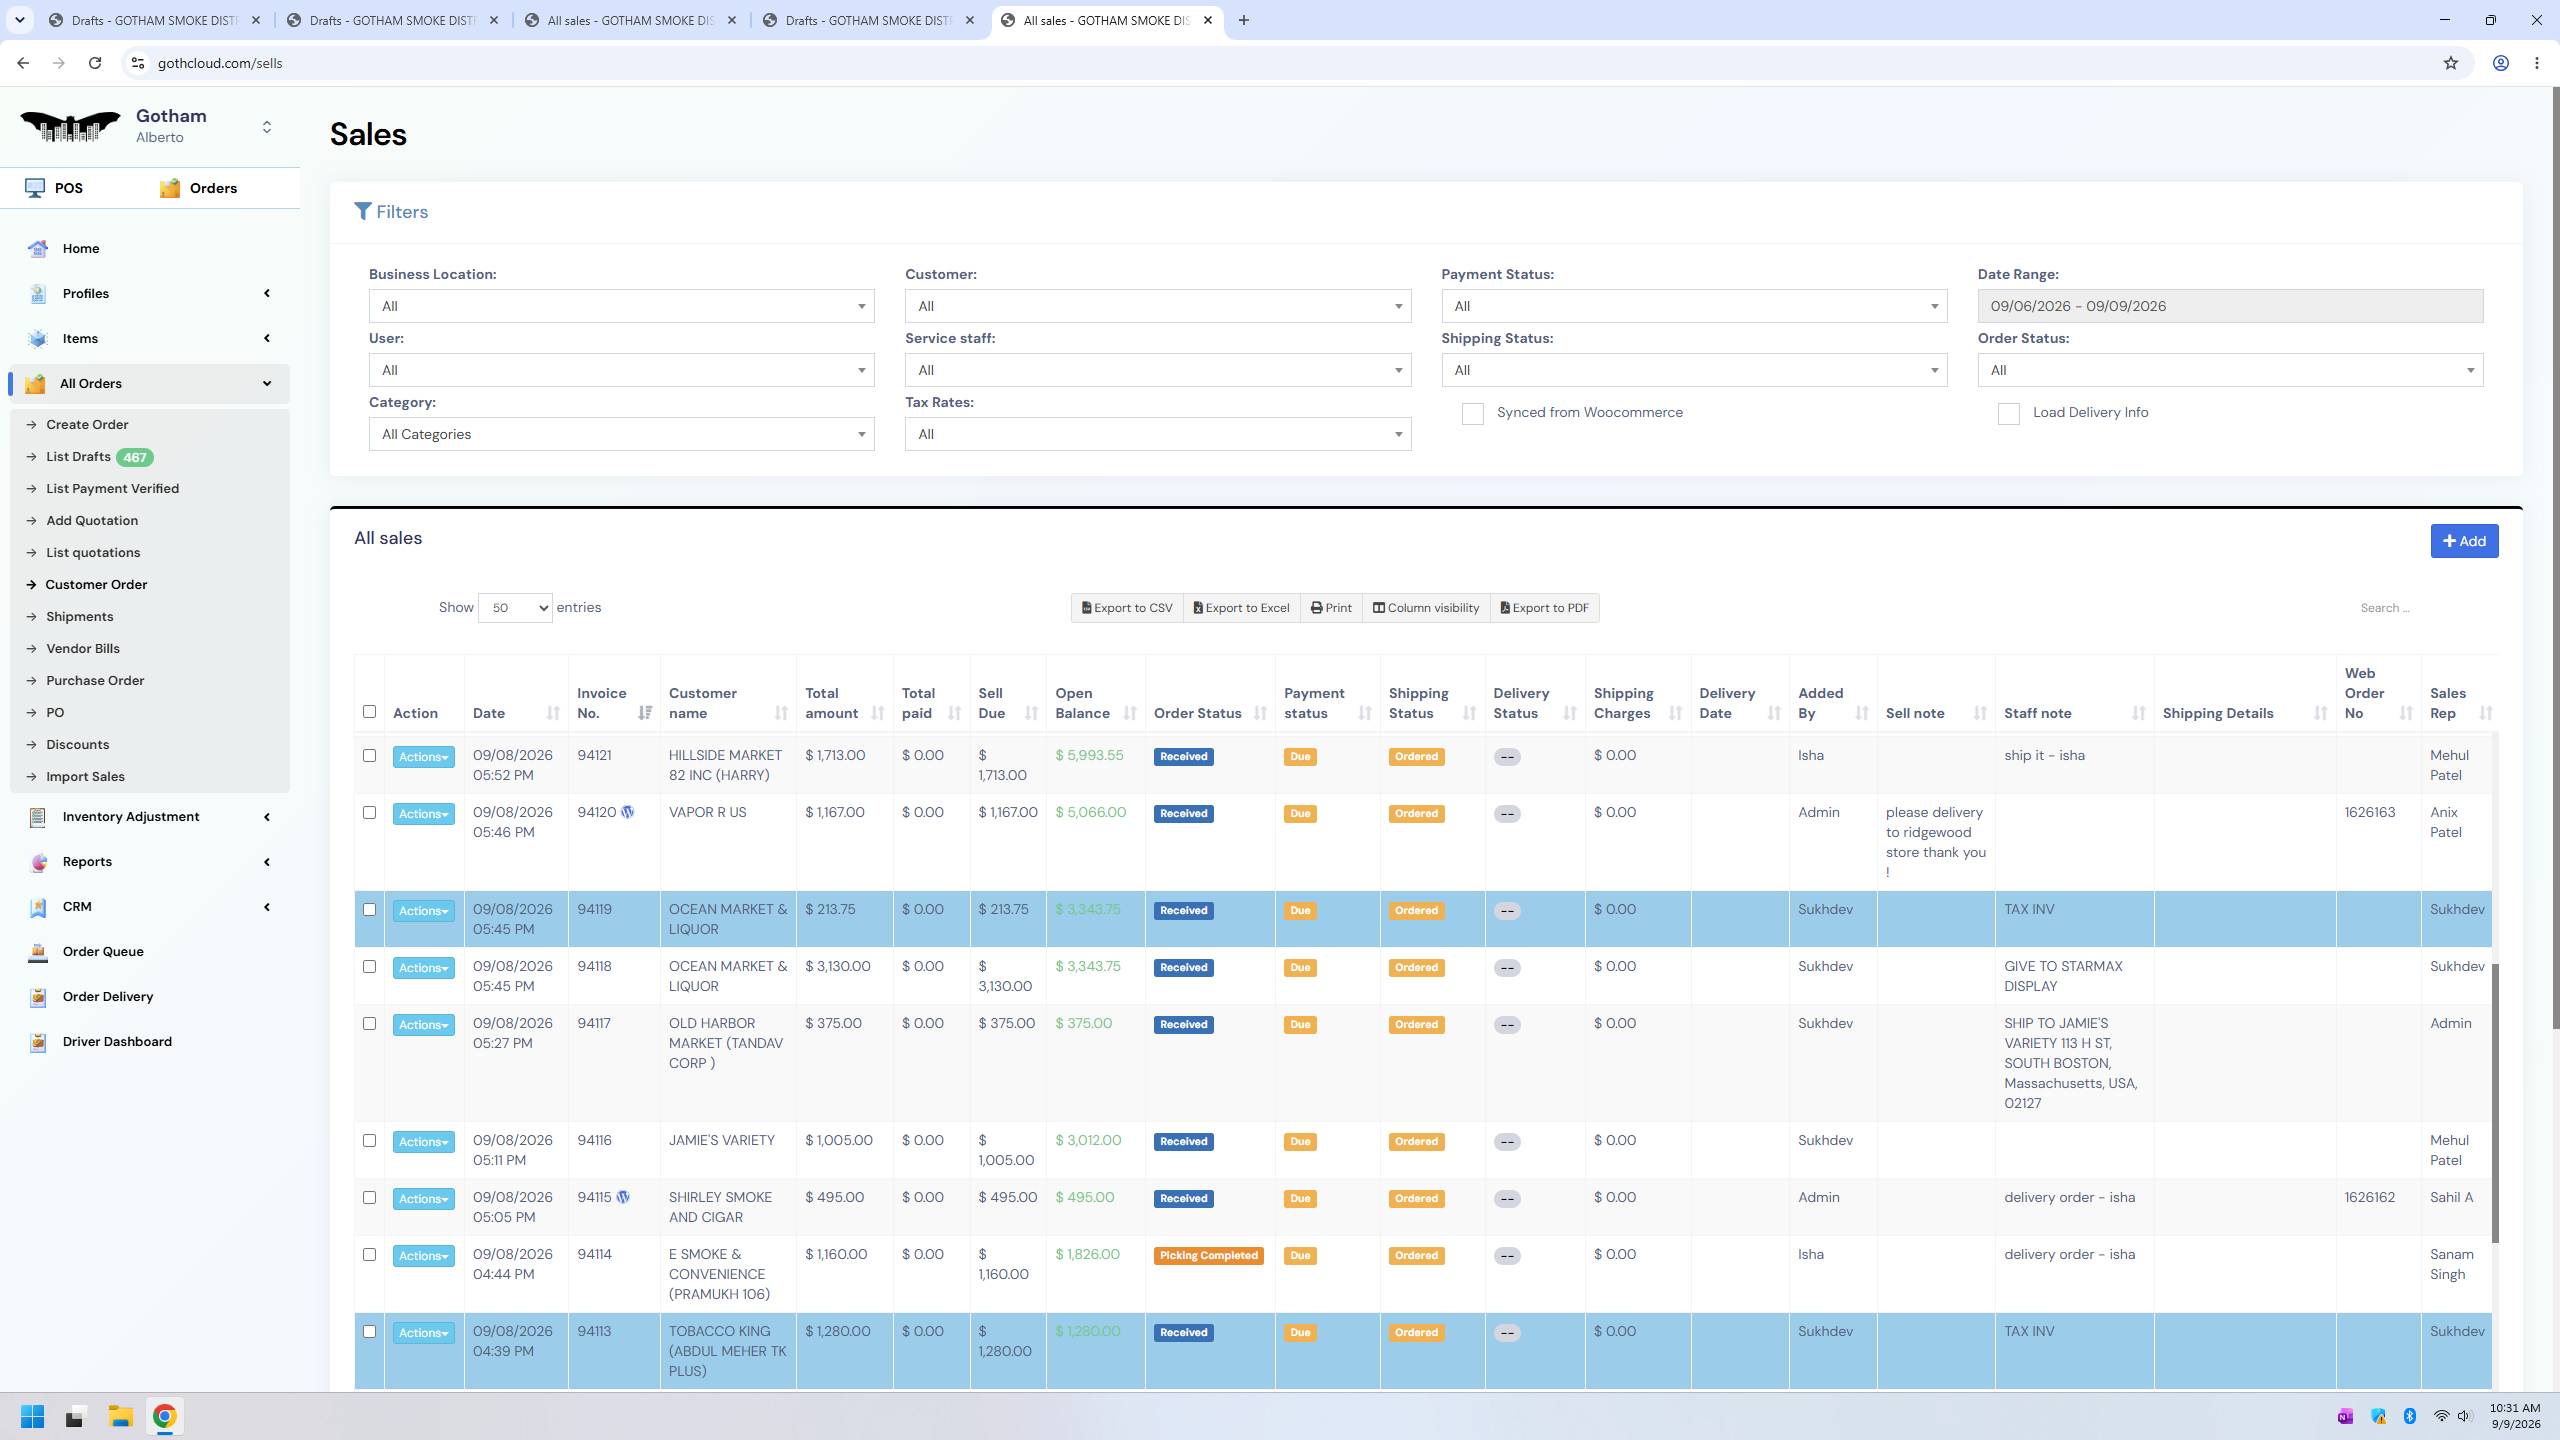Enable Synced from Woocommerce checkbox
The image size is (2560, 1440).
coord(1472,414)
